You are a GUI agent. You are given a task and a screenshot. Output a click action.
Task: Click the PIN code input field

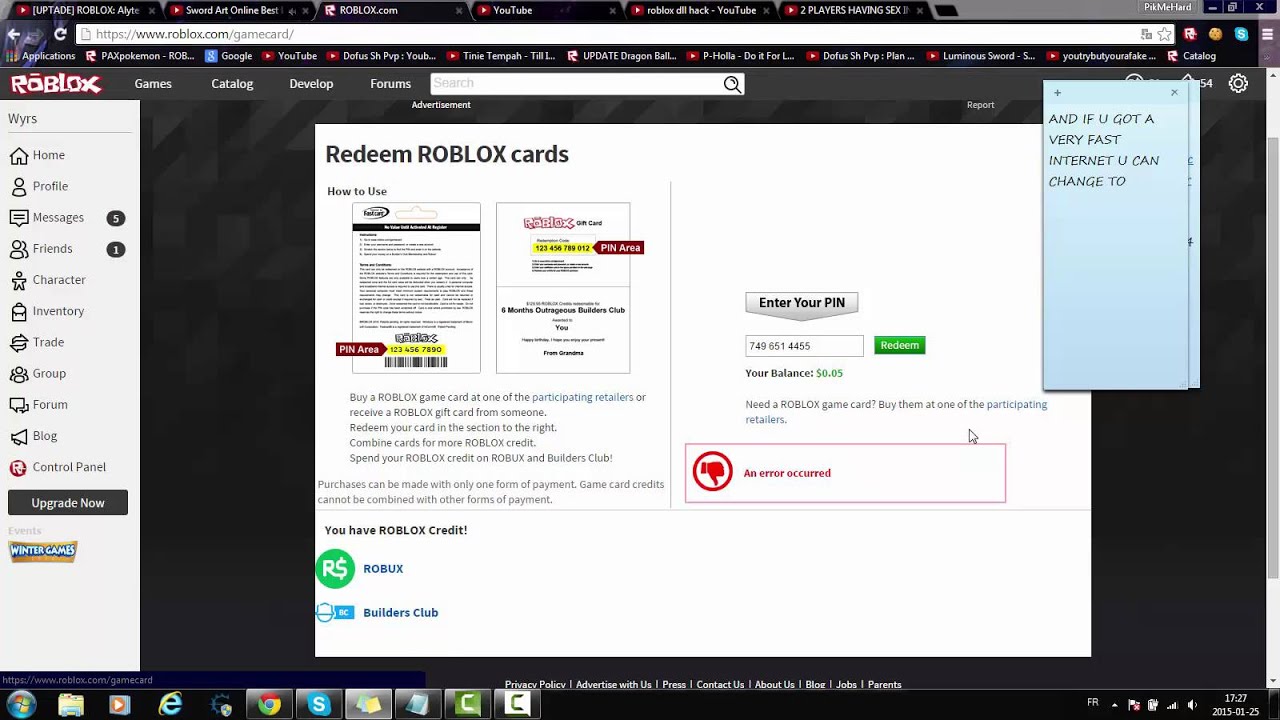pos(804,346)
